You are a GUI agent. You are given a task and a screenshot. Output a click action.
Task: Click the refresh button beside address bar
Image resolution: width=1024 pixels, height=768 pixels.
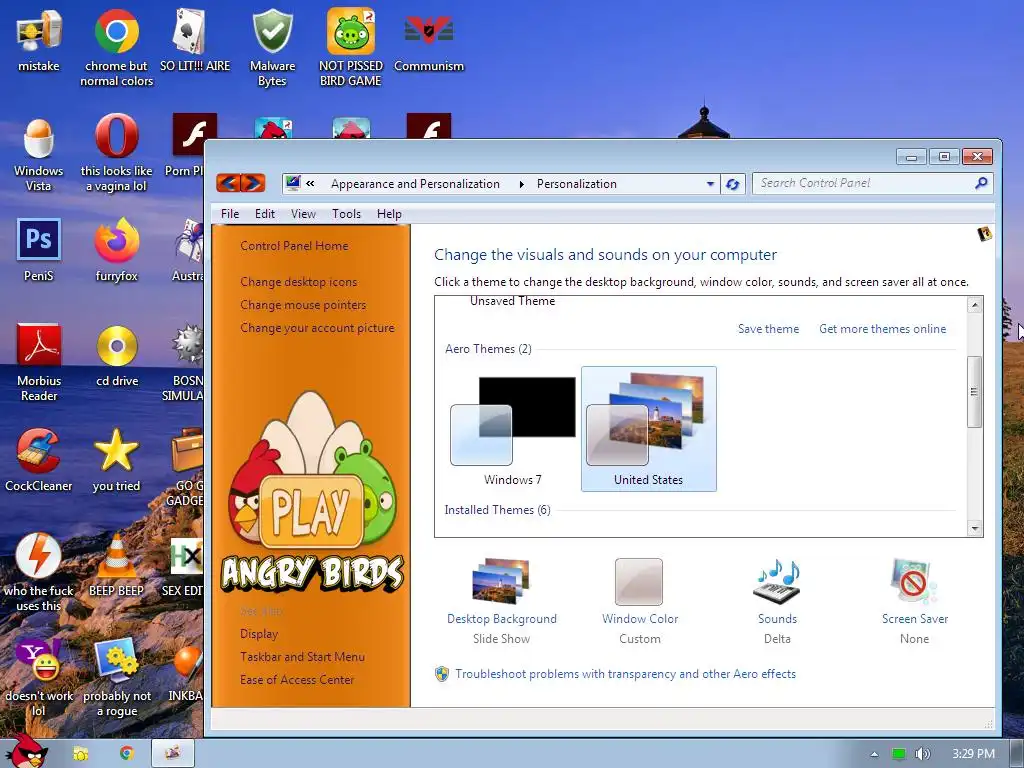733,184
